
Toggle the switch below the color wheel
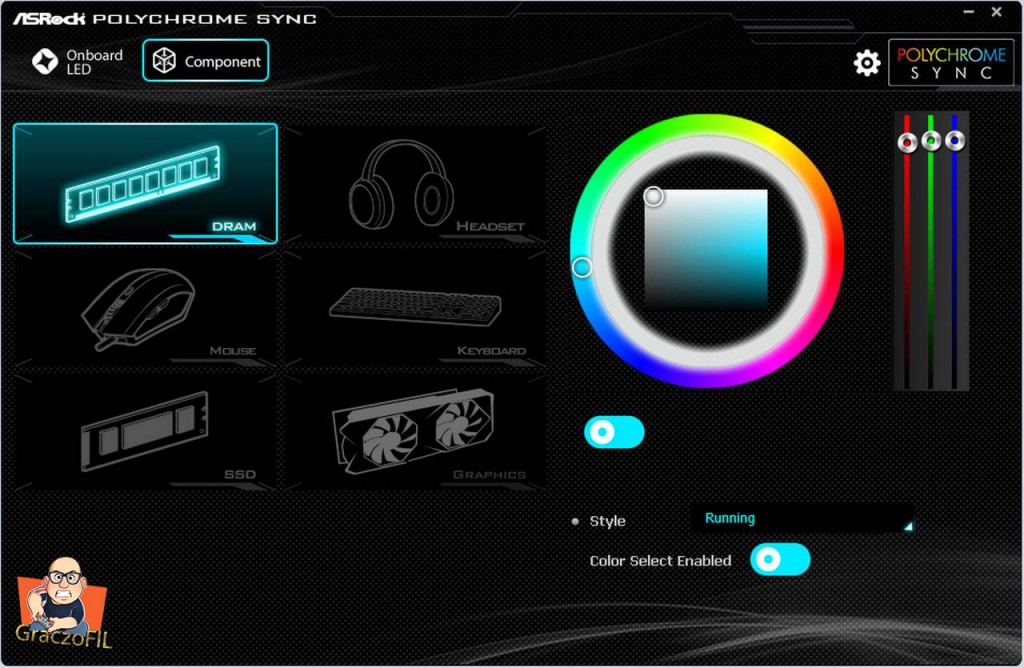614,432
